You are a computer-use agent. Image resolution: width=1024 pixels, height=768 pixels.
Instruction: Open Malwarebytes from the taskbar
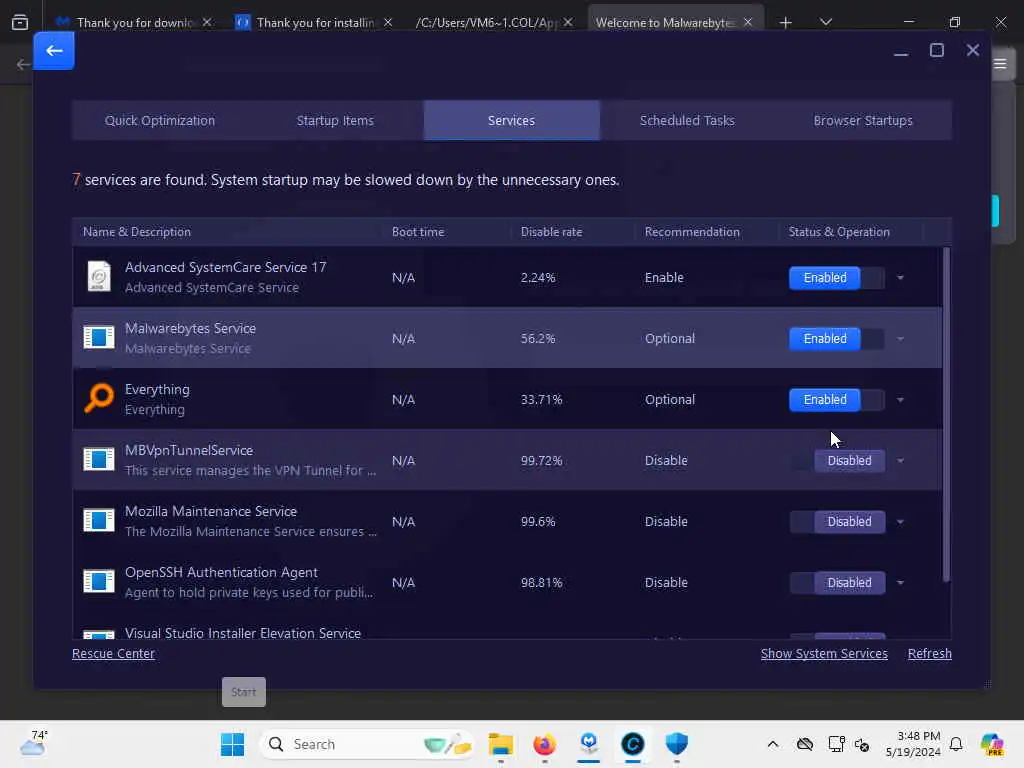click(x=589, y=744)
